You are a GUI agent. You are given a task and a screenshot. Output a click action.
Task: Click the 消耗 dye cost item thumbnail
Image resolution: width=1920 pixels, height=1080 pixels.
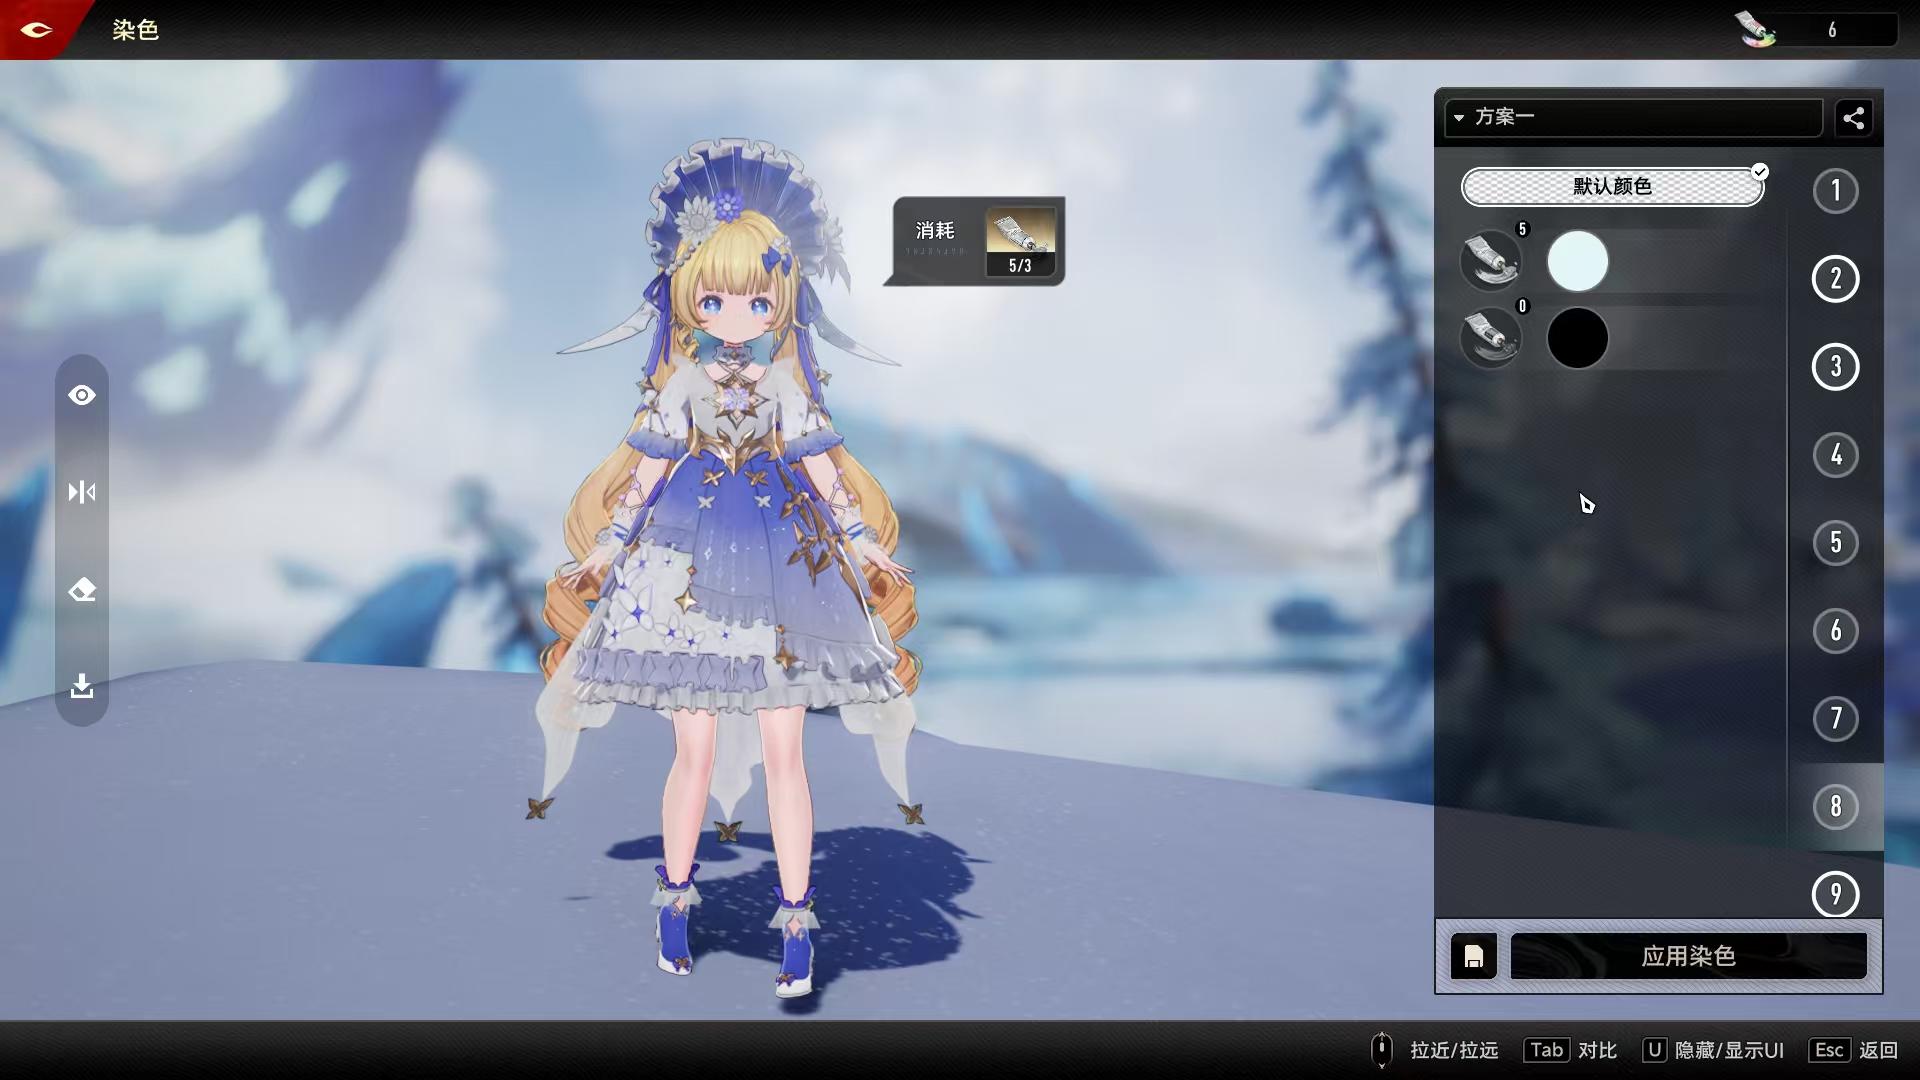pos(1019,241)
